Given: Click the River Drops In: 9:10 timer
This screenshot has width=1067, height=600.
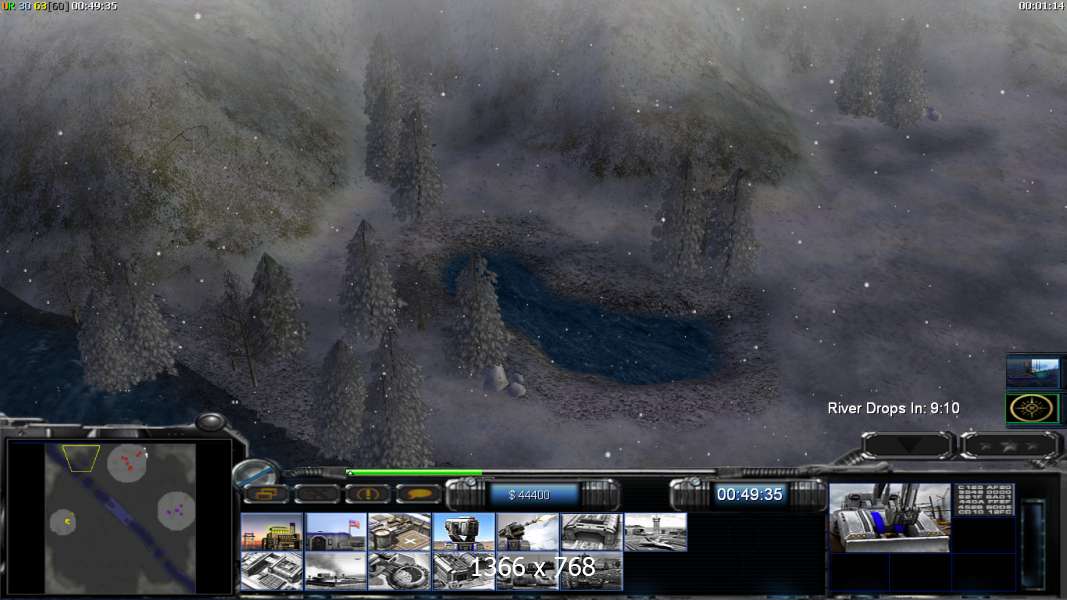Looking at the screenshot, I should tap(893, 408).
